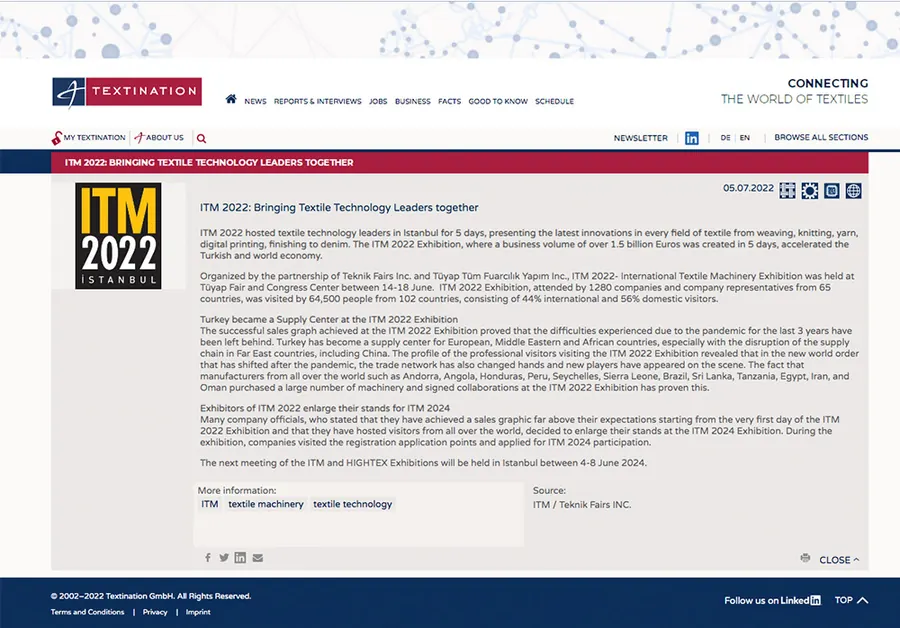Click the 'More information:' label
Image resolution: width=900 pixels, height=628 pixels.
pyautogui.click(x=237, y=490)
